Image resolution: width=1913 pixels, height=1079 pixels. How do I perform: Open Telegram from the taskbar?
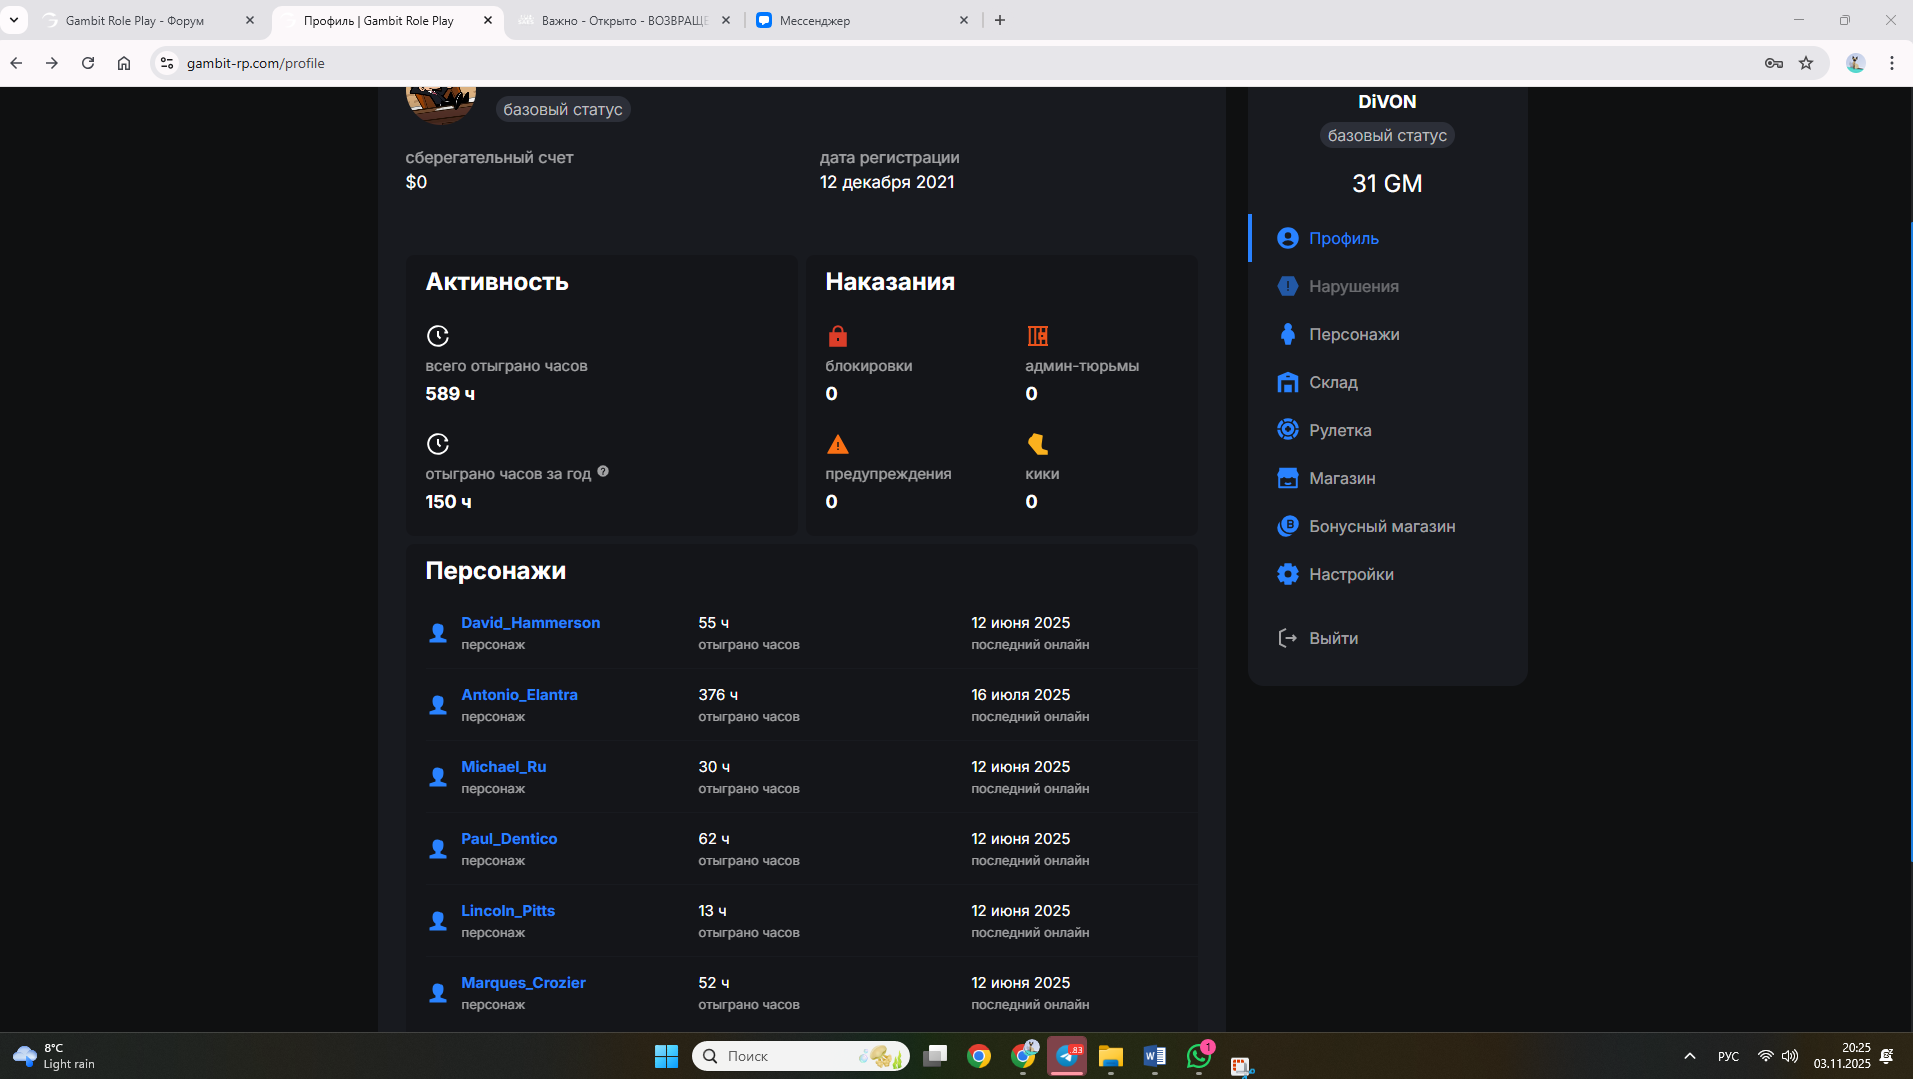(x=1067, y=1056)
